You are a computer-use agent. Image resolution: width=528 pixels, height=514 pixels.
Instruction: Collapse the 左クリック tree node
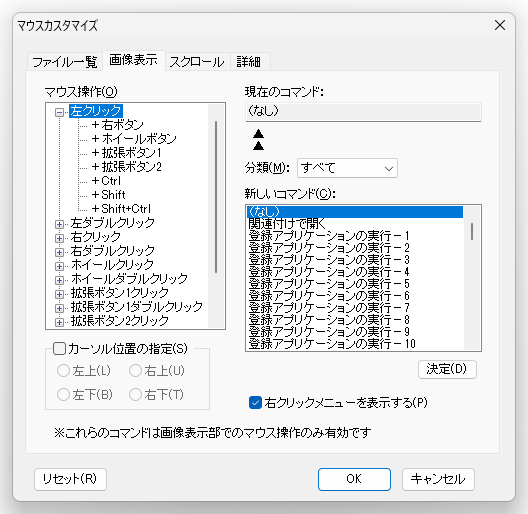(59, 112)
